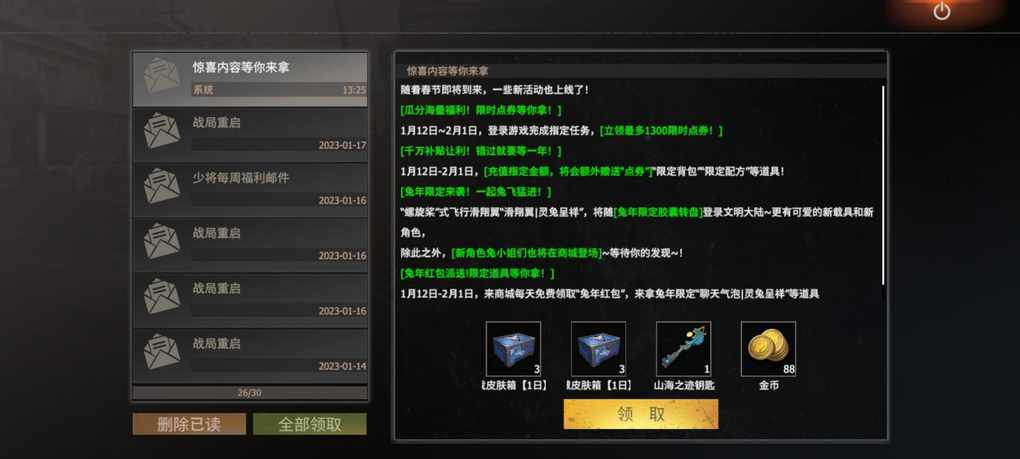
Task: Click the first blue skin box reward
Action: pyautogui.click(x=513, y=349)
